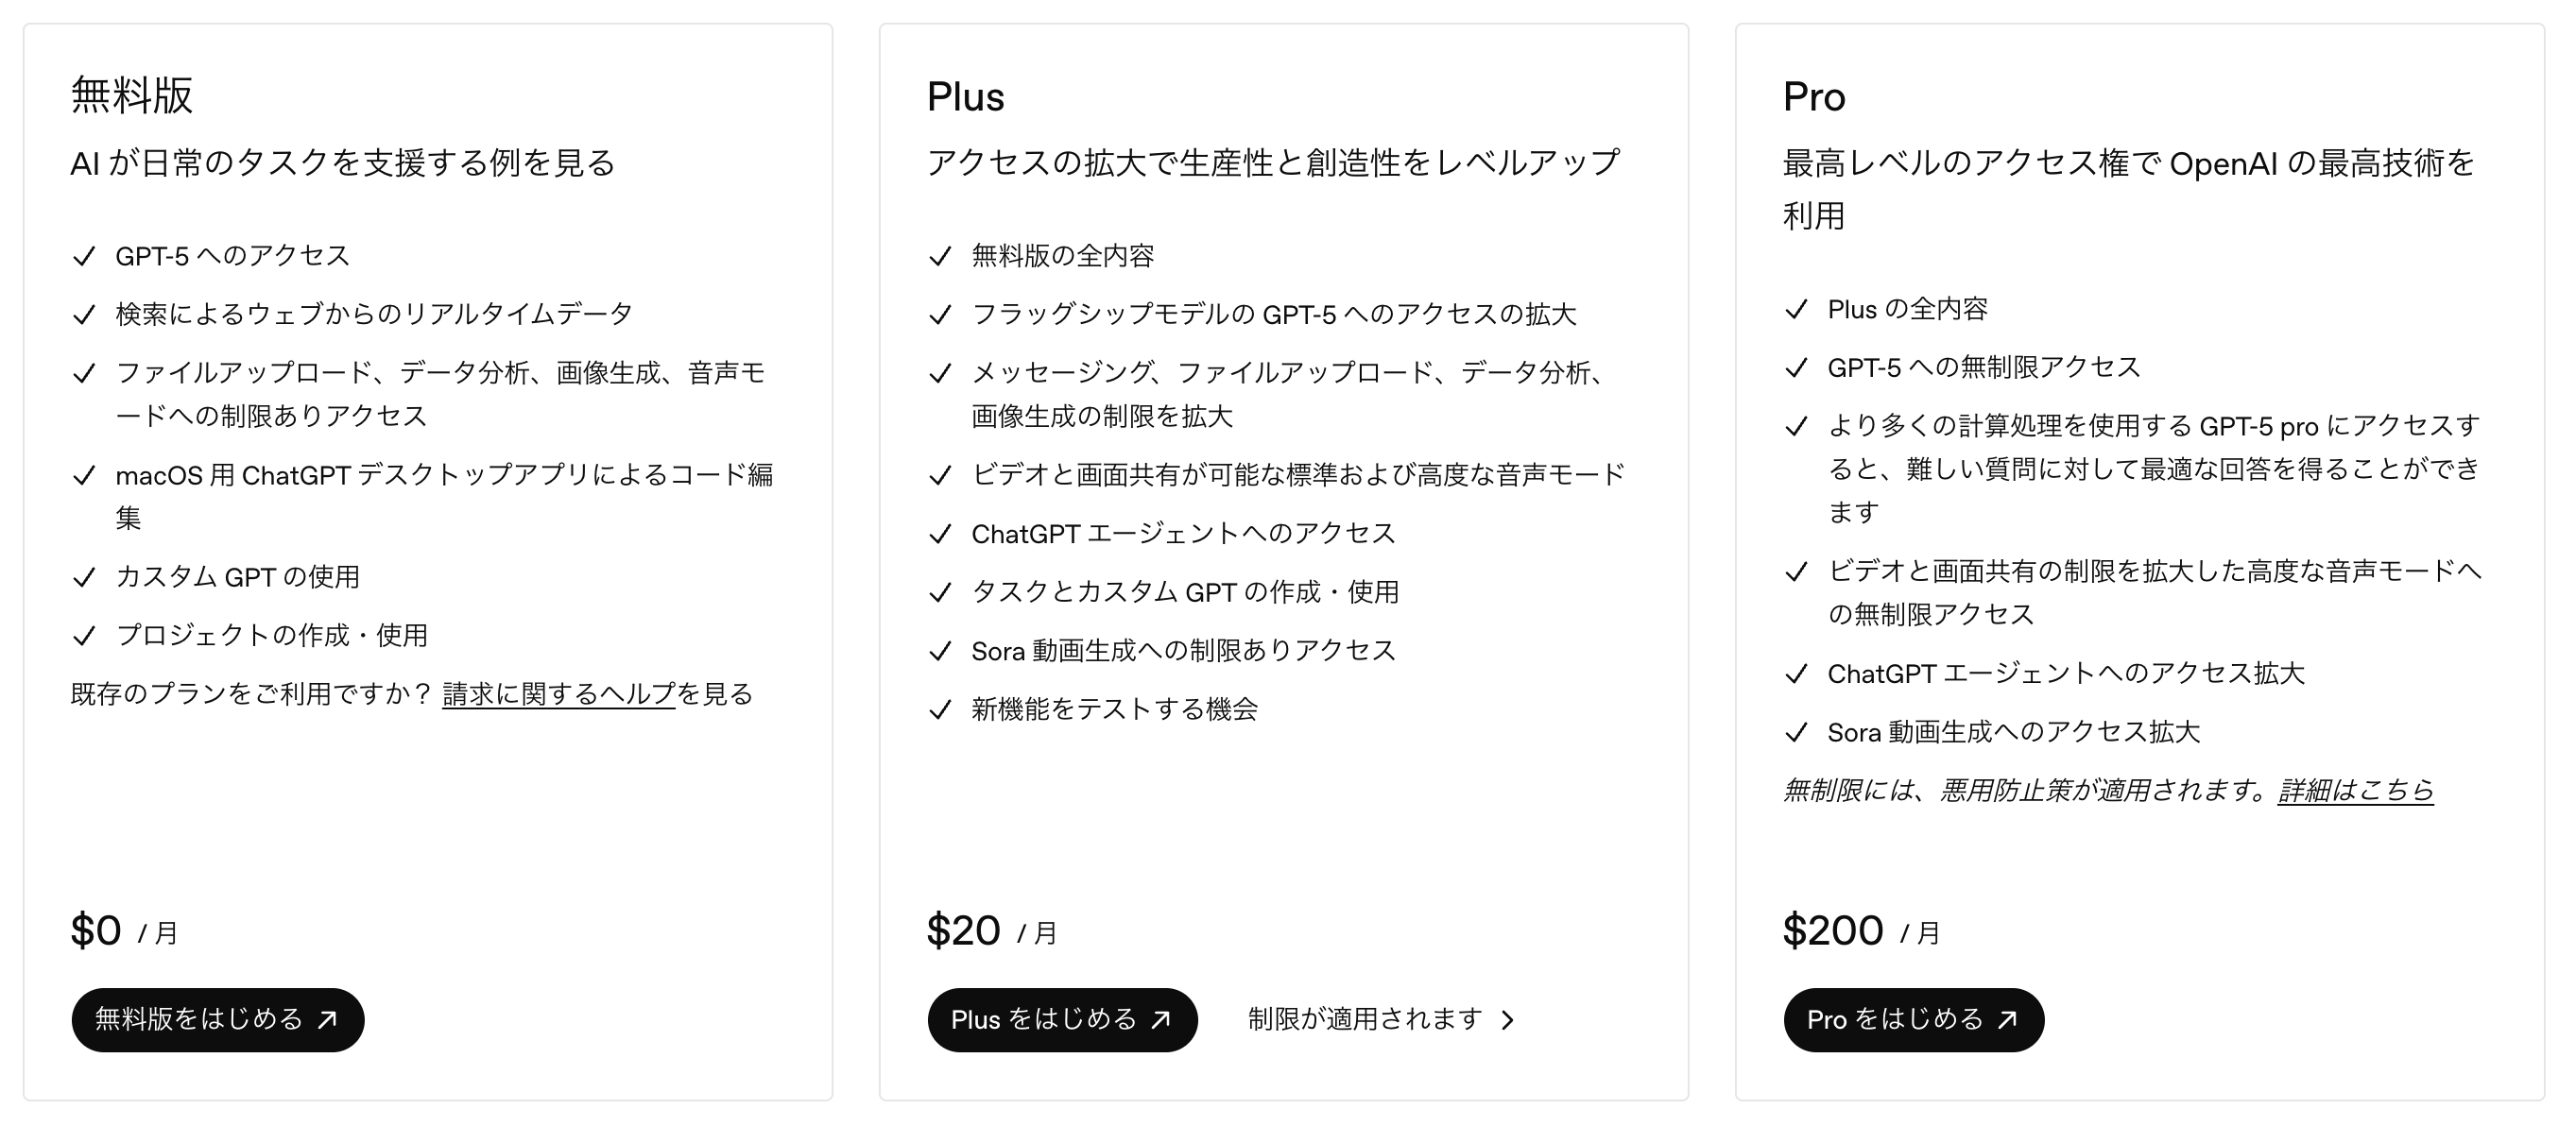Click the 無料版 plan title
The height and width of the screenshot is (1126, 2576).
click(132, 96)
